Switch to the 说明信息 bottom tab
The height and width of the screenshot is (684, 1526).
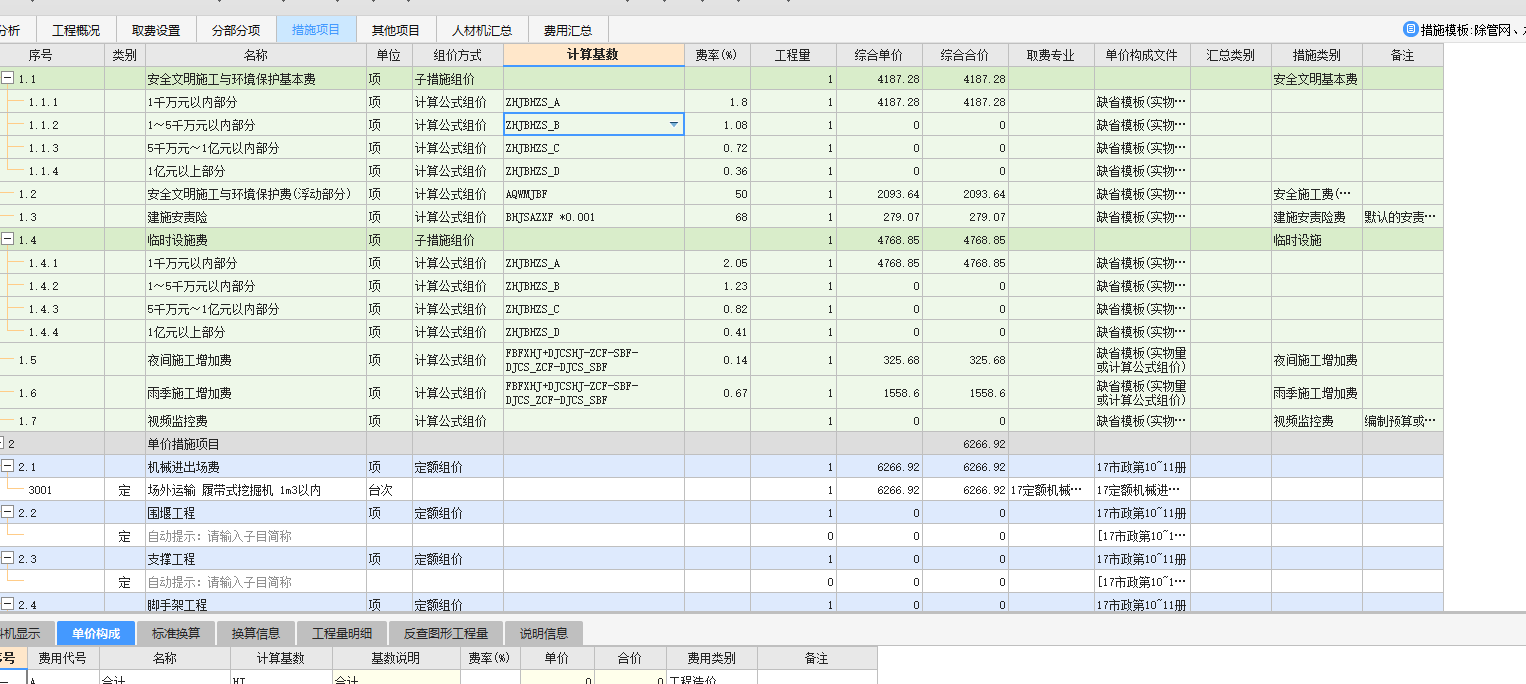click(544, 633)
